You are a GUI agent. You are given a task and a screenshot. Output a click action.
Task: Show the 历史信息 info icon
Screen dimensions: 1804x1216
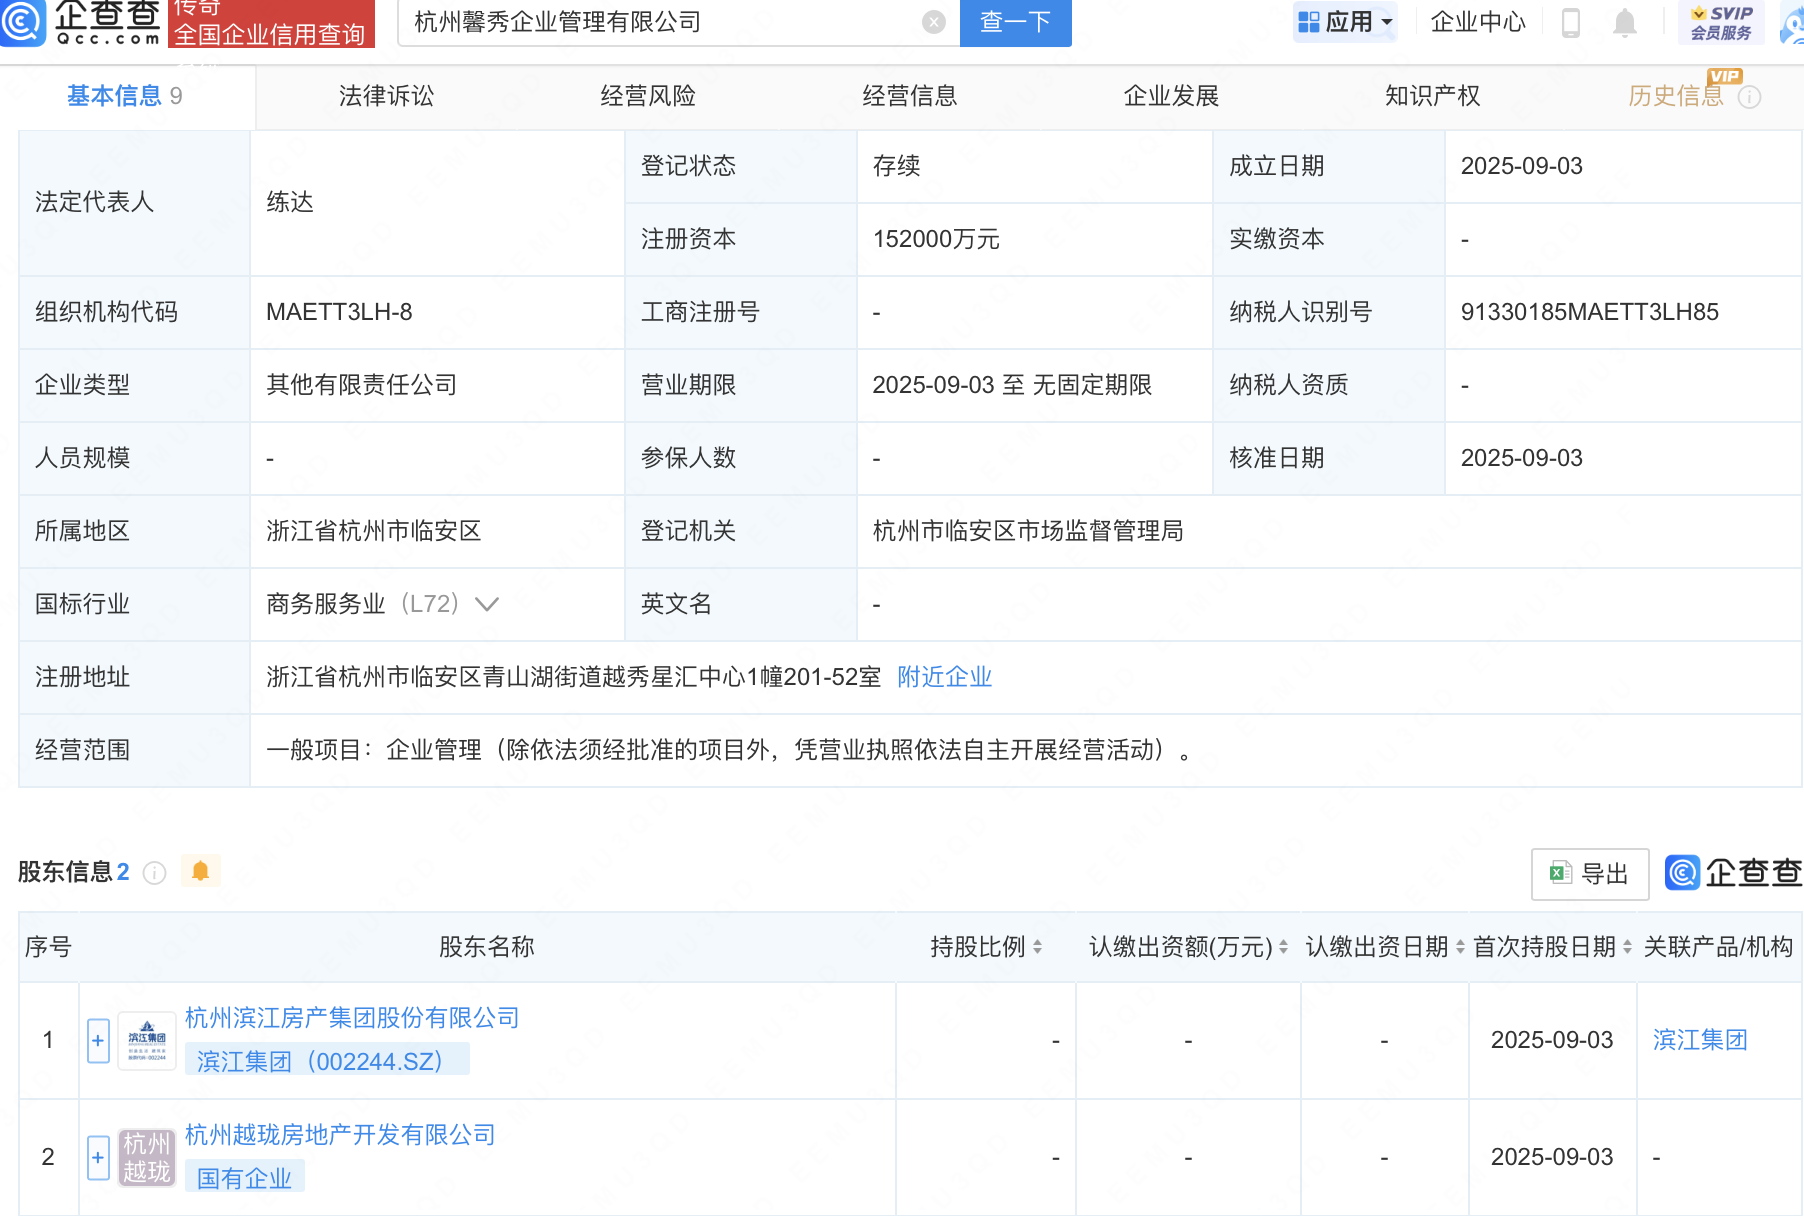[1749, 97]
